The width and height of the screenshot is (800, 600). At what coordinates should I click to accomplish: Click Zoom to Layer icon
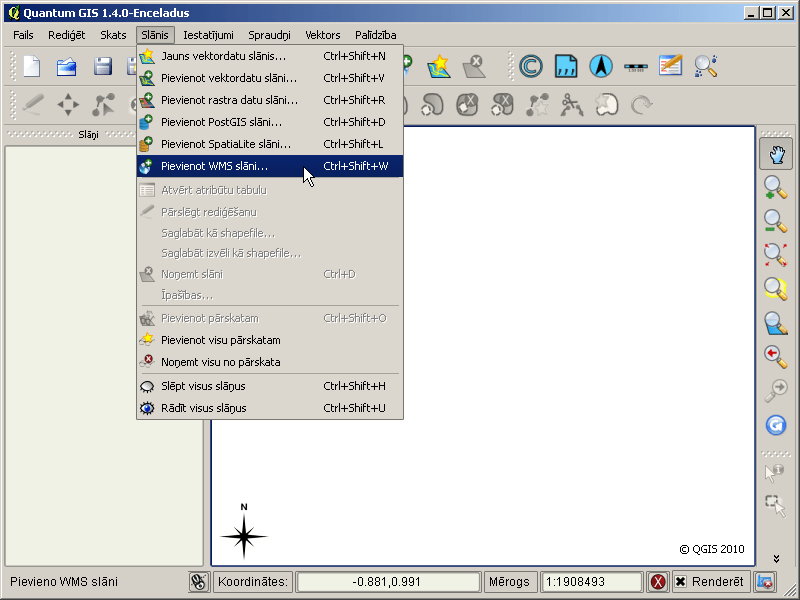tap(776, 323)
